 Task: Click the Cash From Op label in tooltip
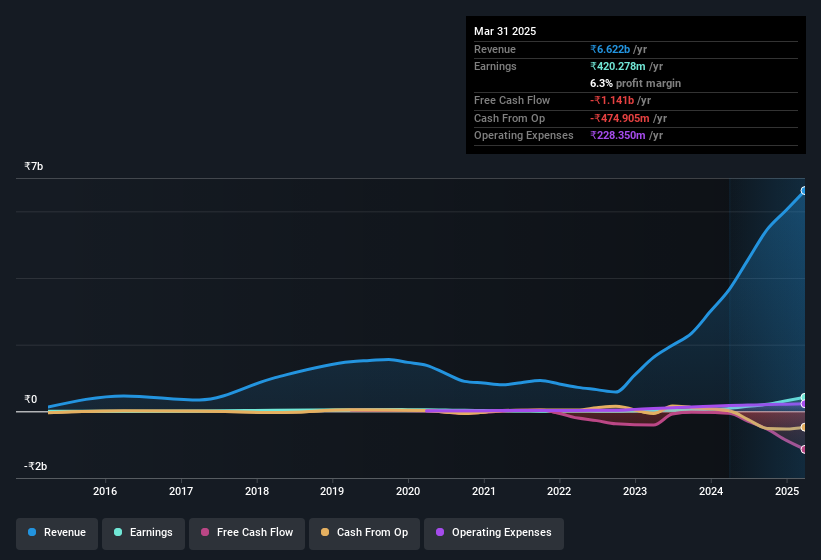[x=509, y=118]
